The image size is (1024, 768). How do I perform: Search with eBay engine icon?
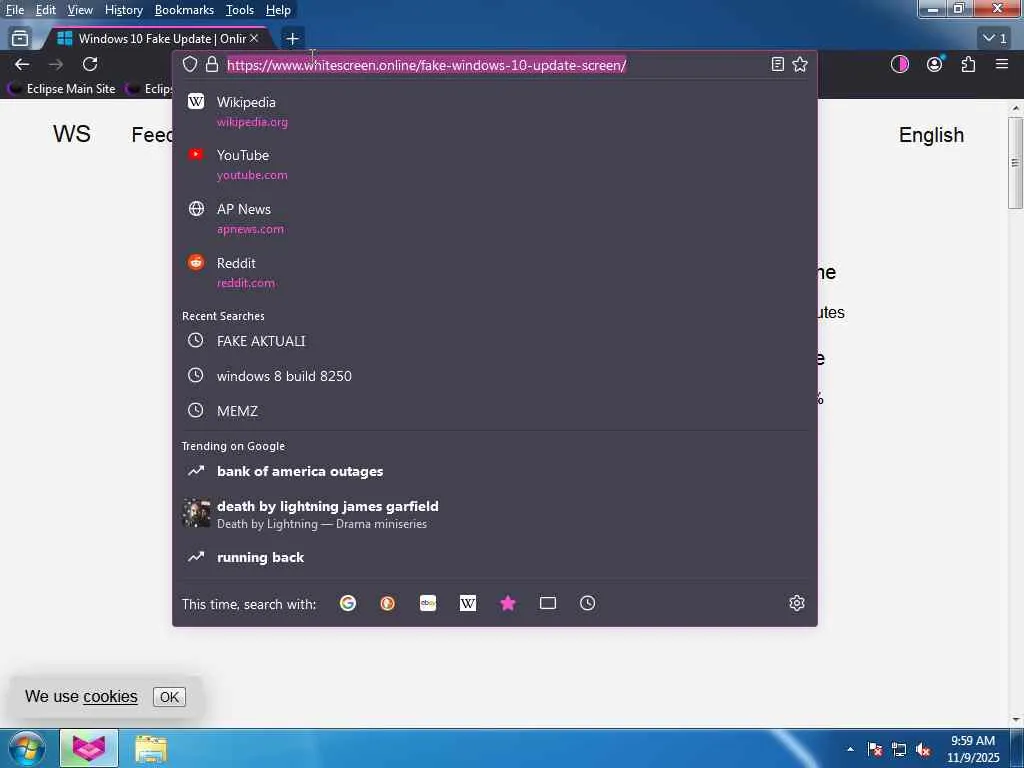(x=428, y=603)
